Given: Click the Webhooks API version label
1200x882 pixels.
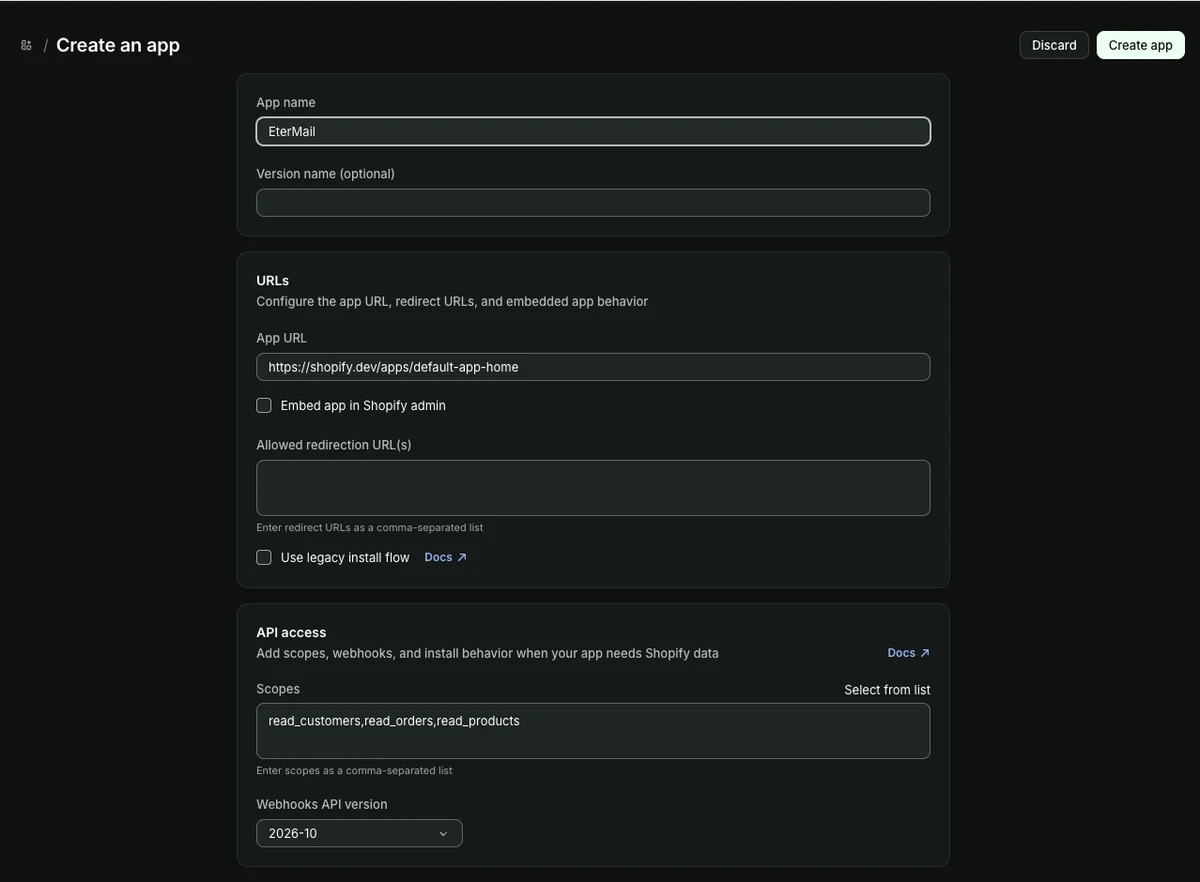Looking at the screenshot, I should pyautogui.click(x=322, y=804).
